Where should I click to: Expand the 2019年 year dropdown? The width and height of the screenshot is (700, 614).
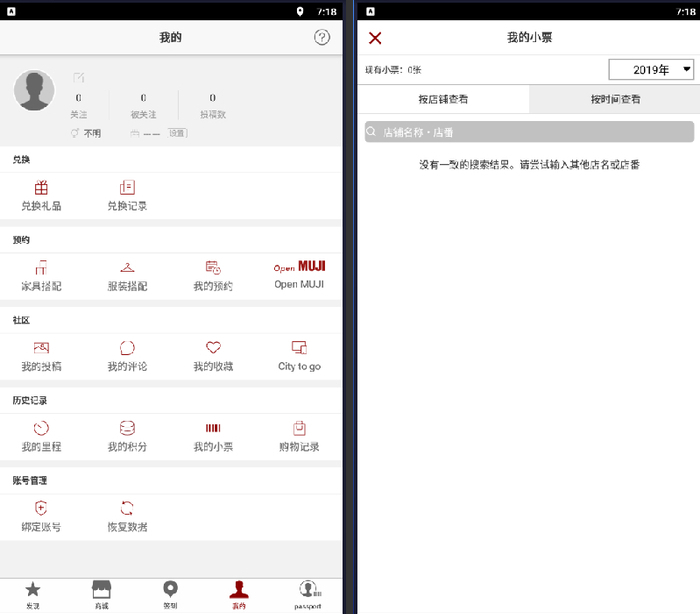(x=651, y=70)
